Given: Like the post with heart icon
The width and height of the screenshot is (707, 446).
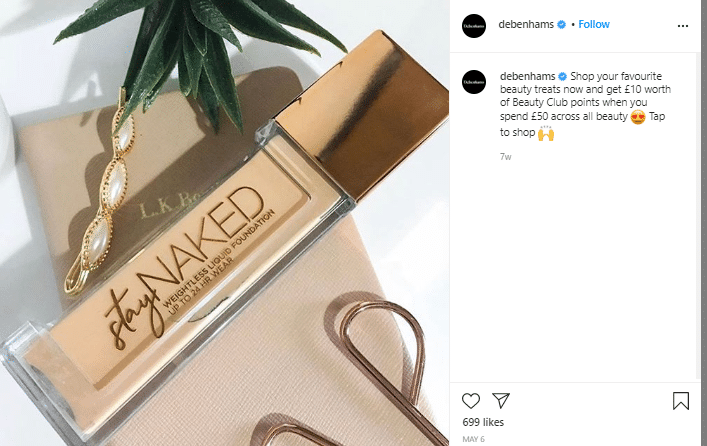Looking at the screenshot, I should tap(471, 400).
